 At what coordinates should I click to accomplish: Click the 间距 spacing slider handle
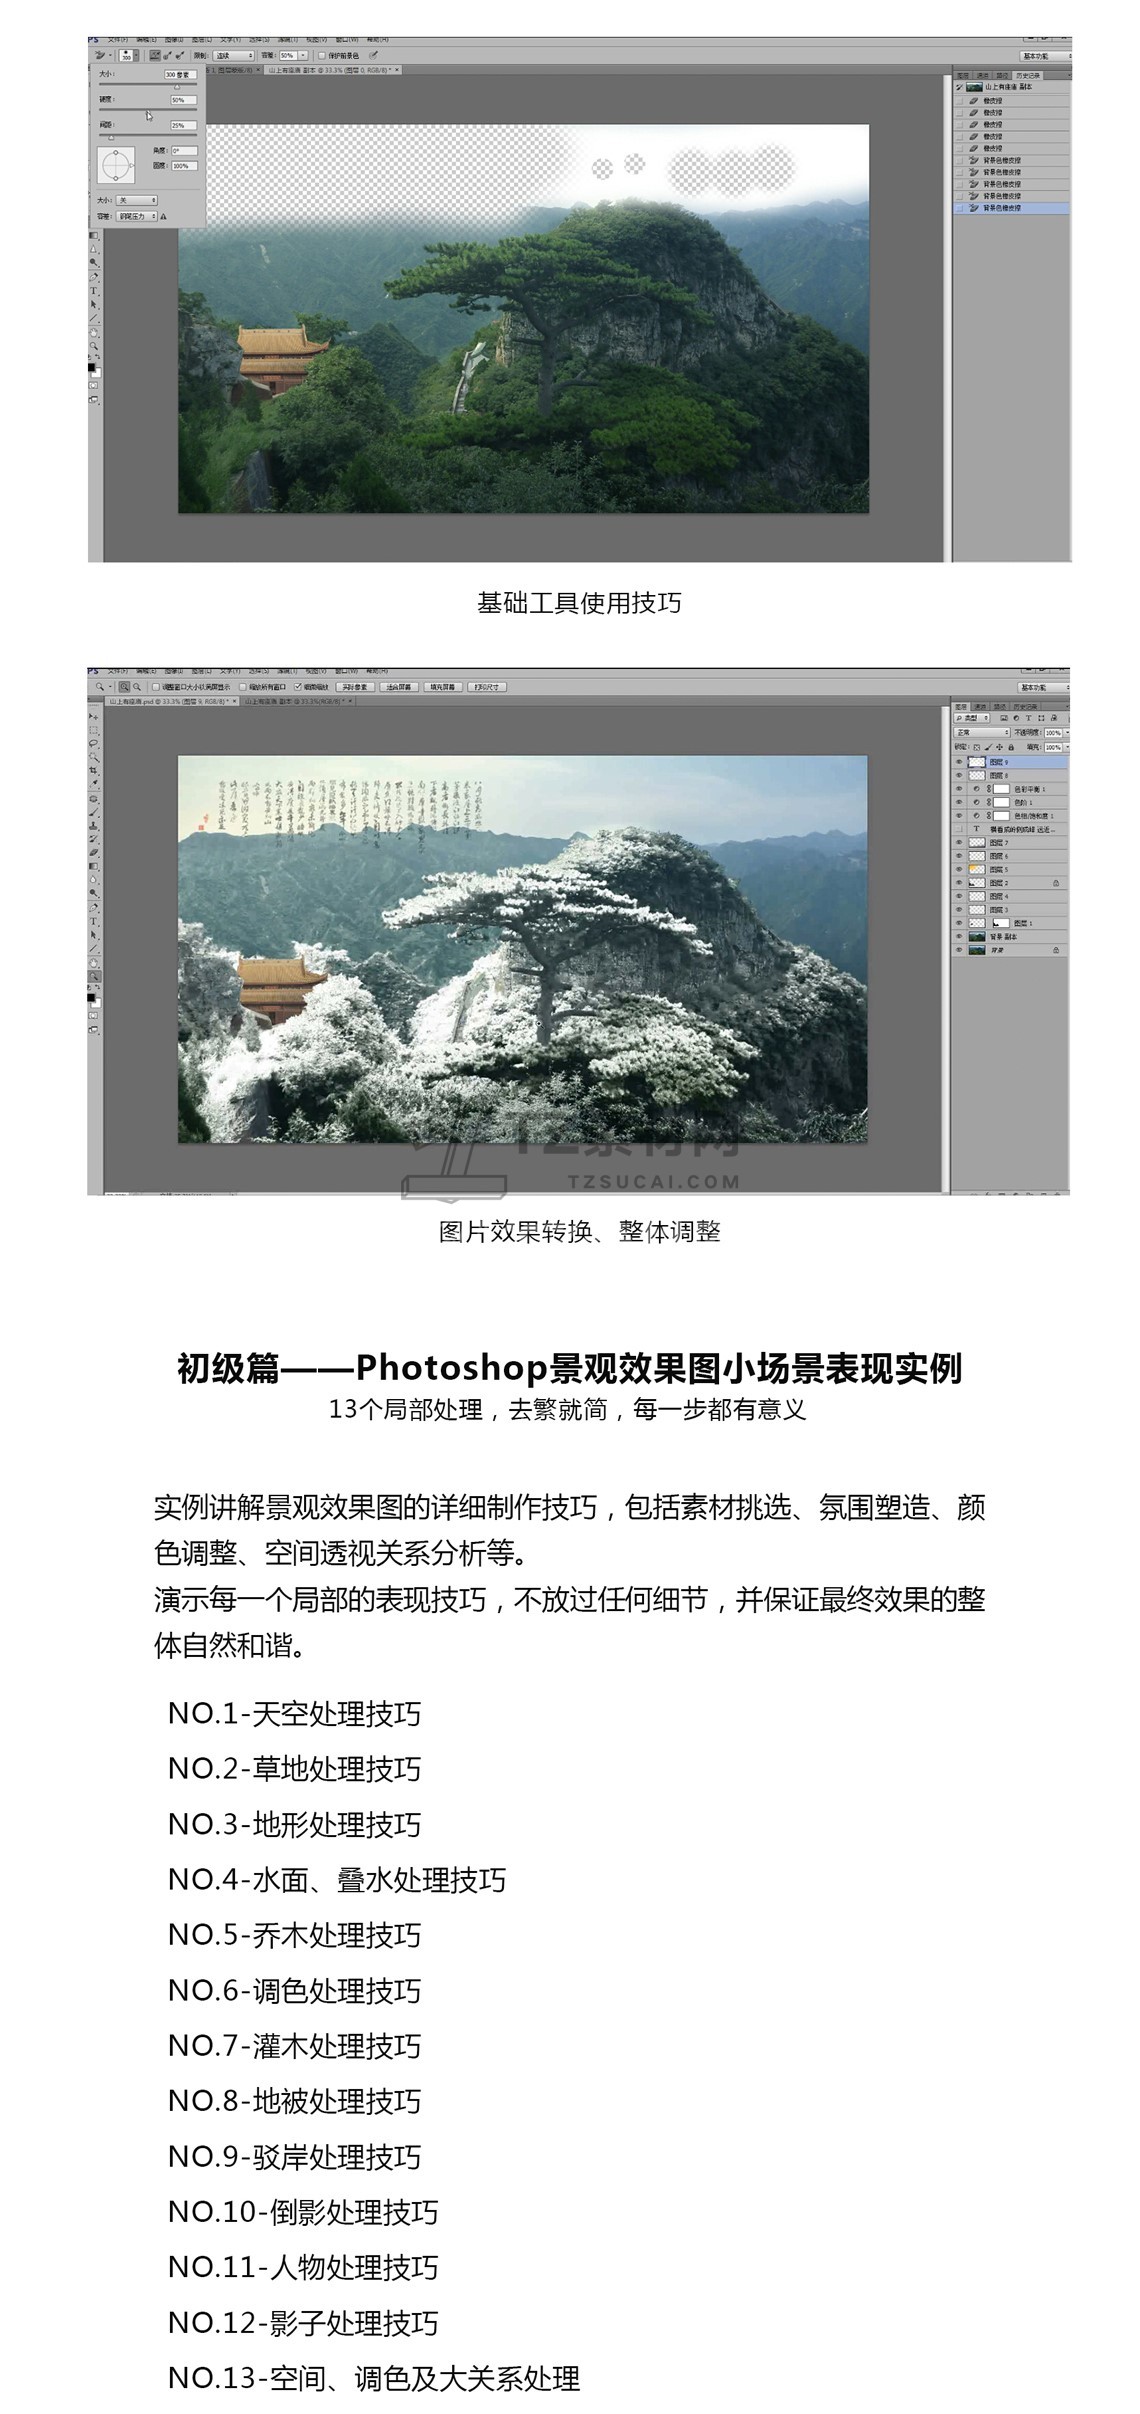point(111,138)
